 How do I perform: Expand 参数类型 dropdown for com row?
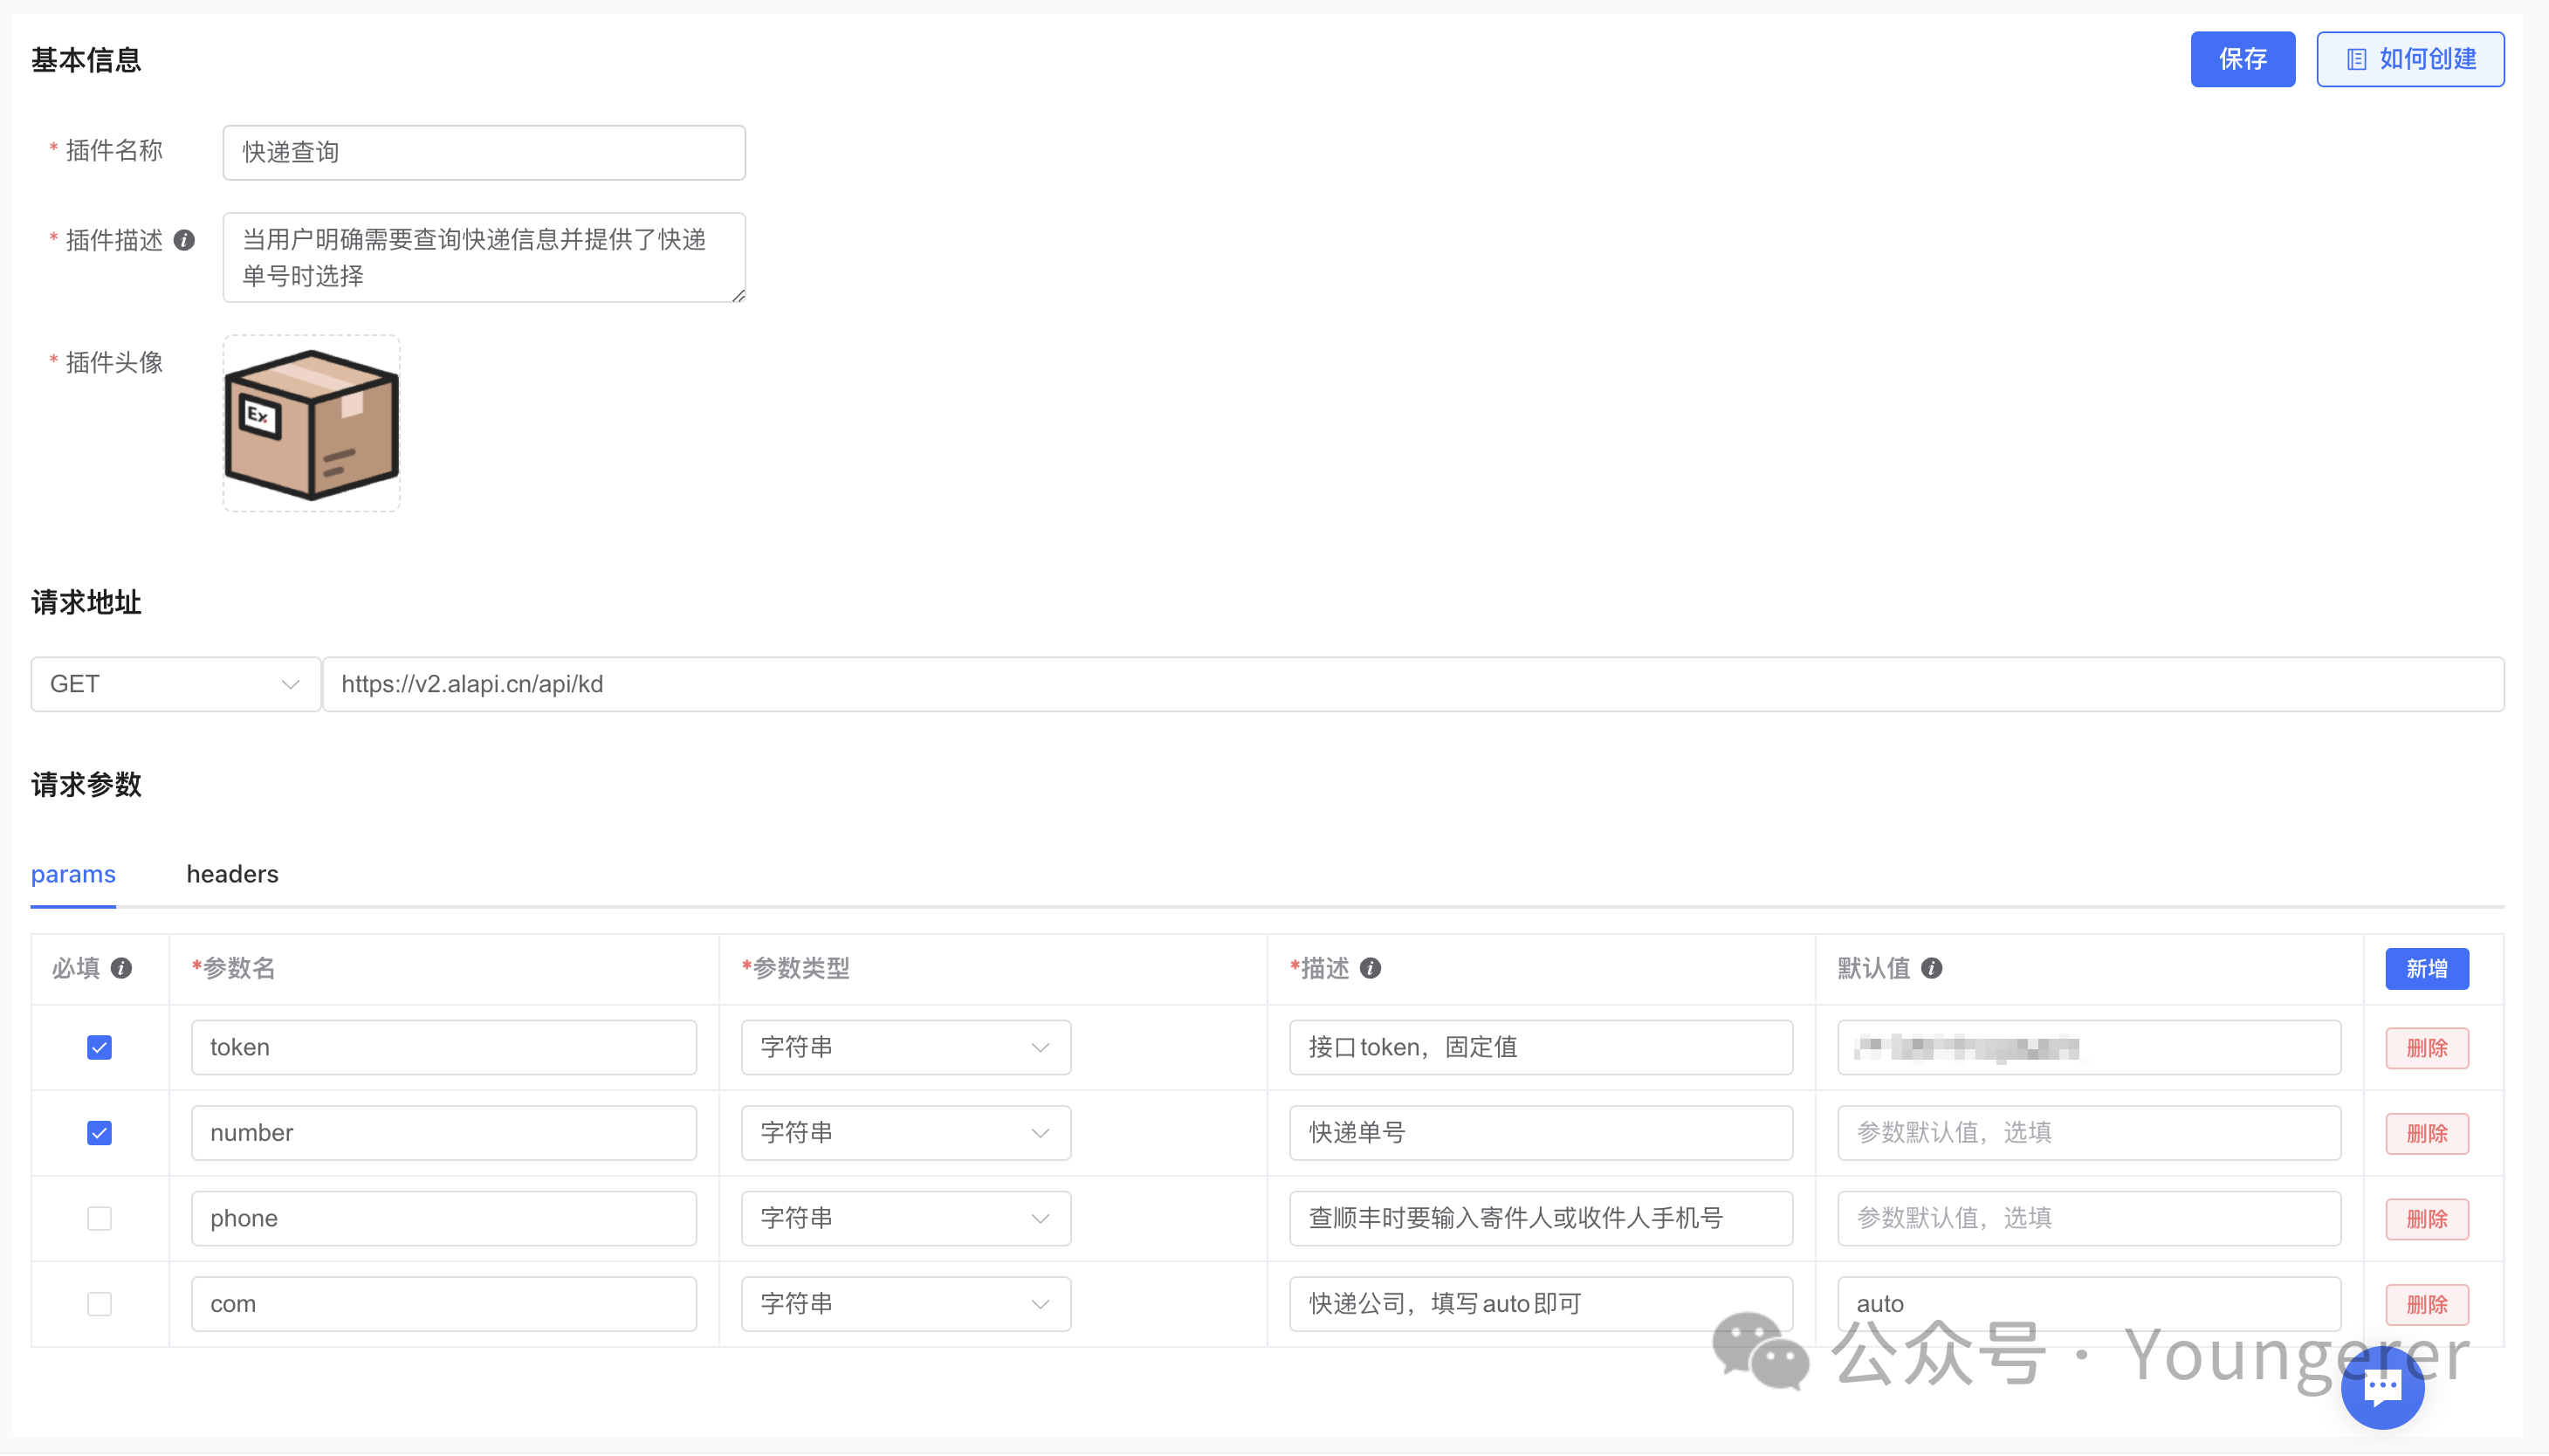coord(905,1304)
